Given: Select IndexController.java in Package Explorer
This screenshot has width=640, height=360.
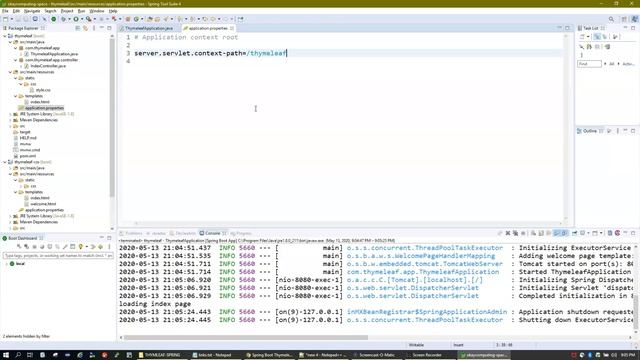Looking at the screenshot, I should tap(48, 66).
